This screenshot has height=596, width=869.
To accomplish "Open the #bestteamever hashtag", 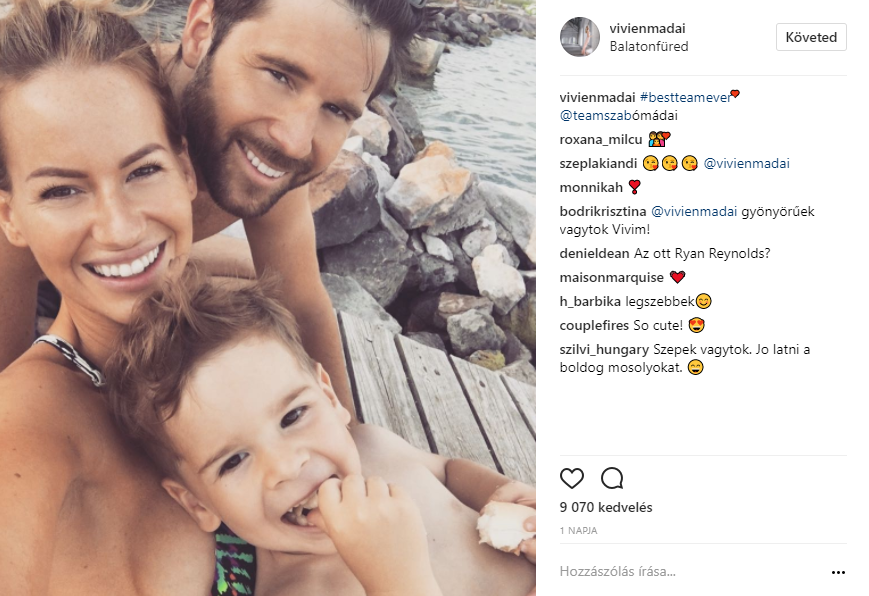I will click(686, 98).
